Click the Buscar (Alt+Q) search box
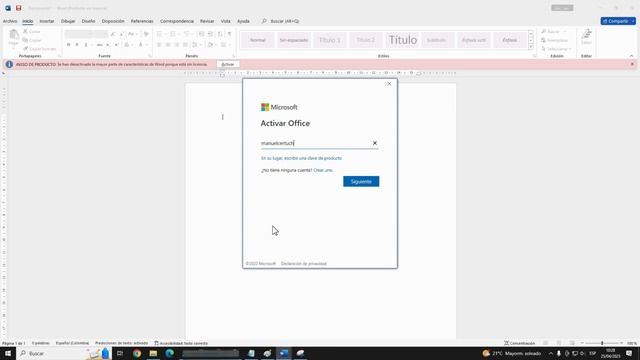Viewport: 640px width, 360px height. (x=281, y=21)
